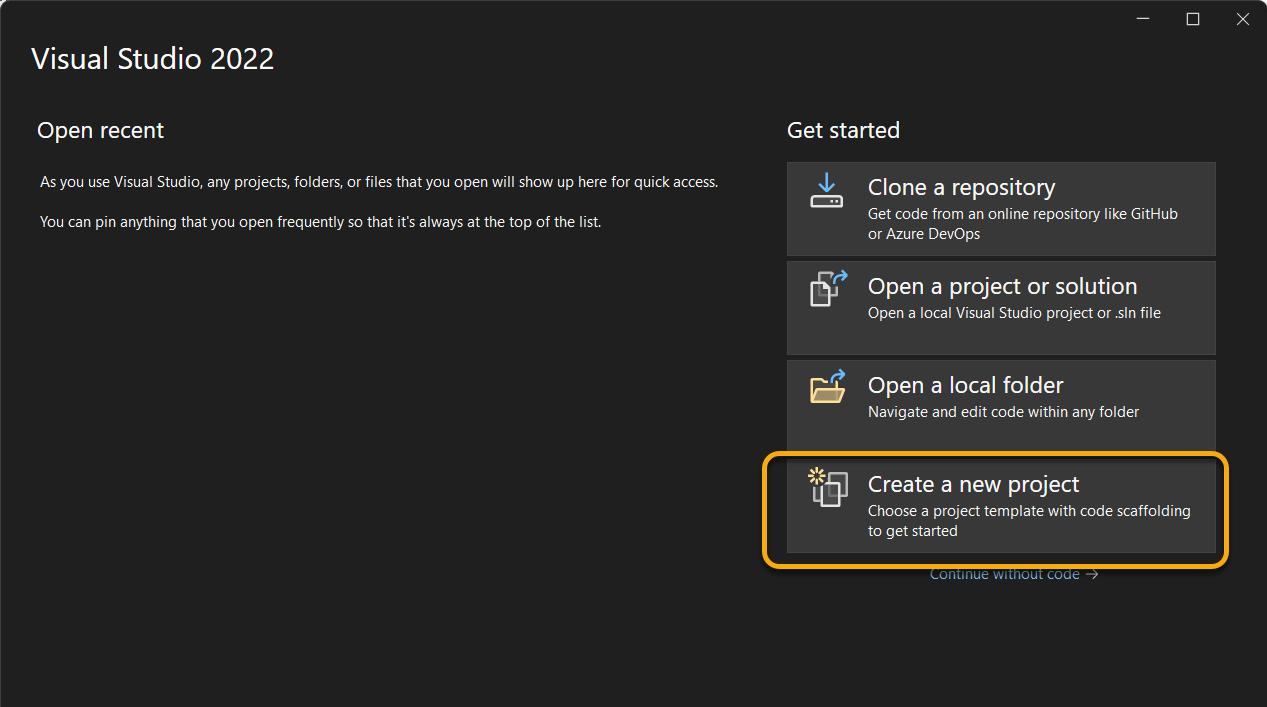Choose Open a local folder
Screen dimensions: 1267x707
coord(1001,407)
